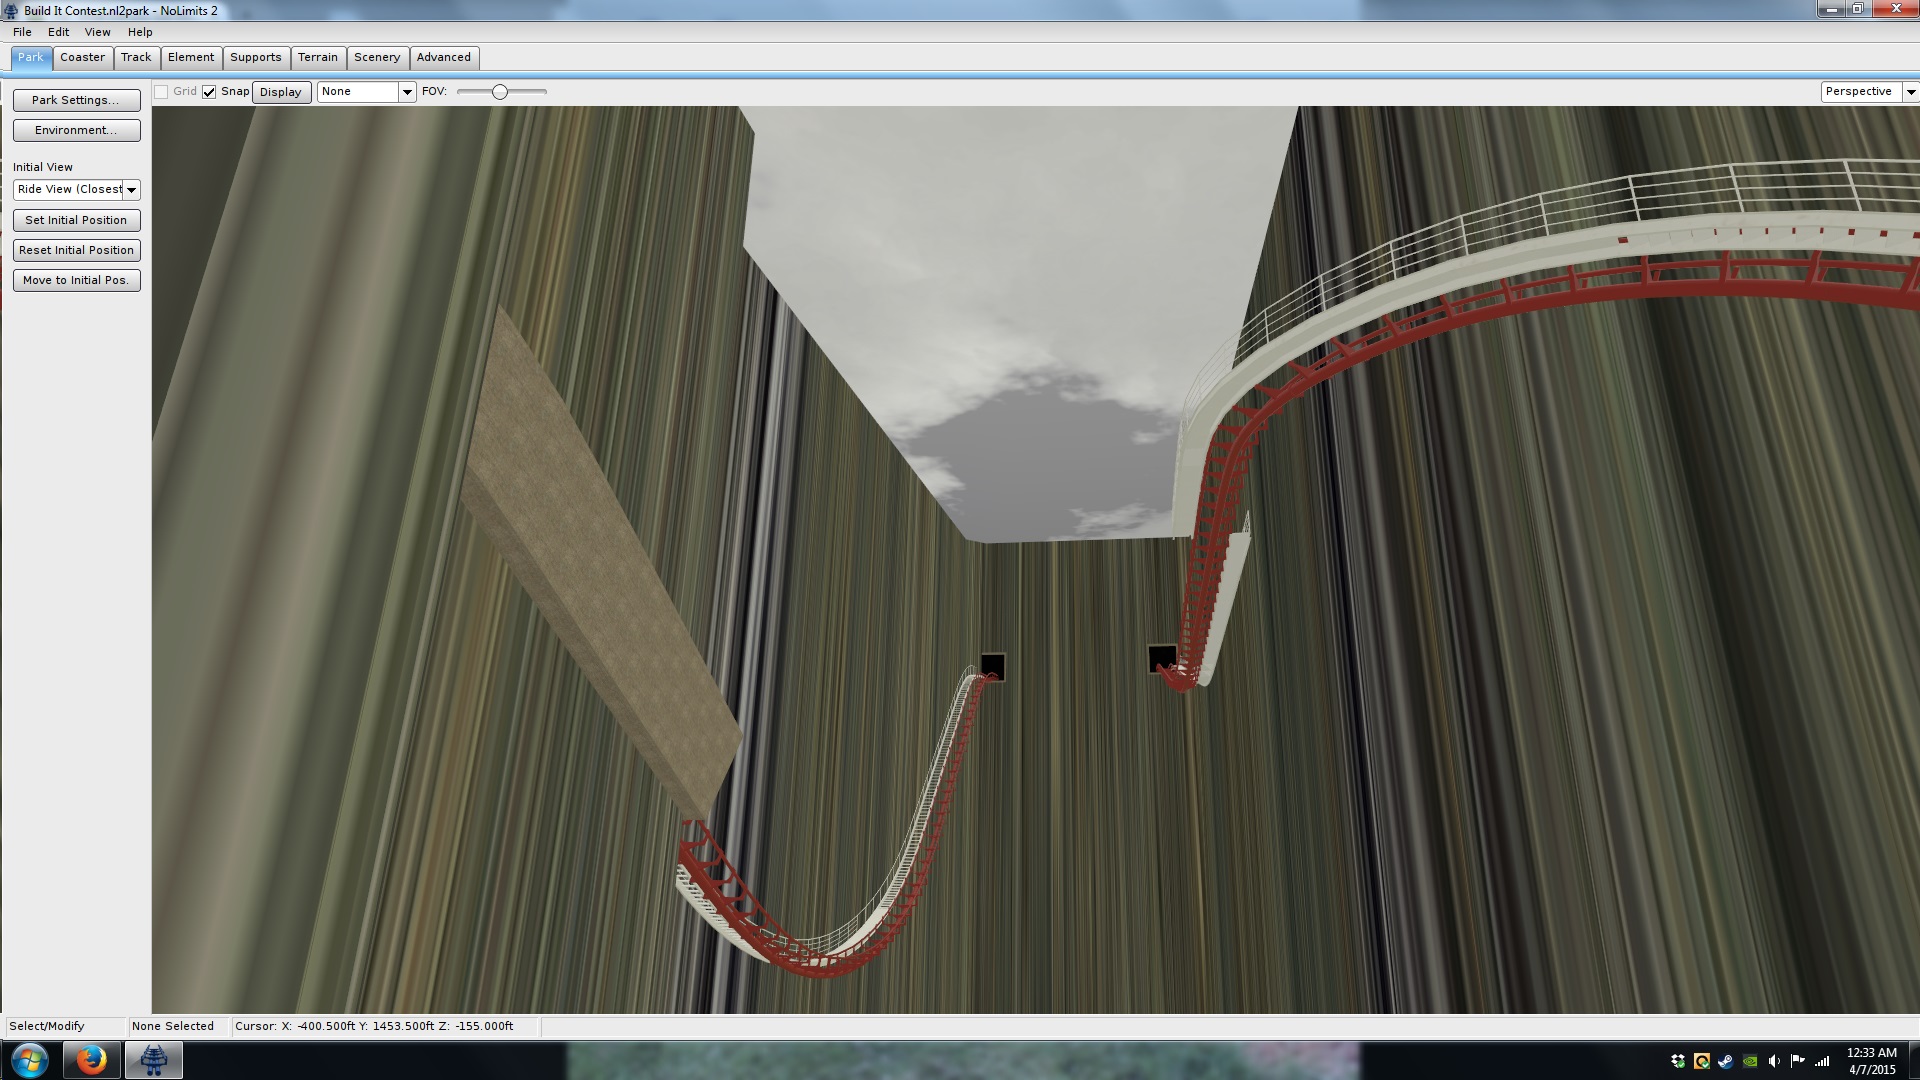
Task: Switch to the Terrain tab
Action: coord(318,58)
